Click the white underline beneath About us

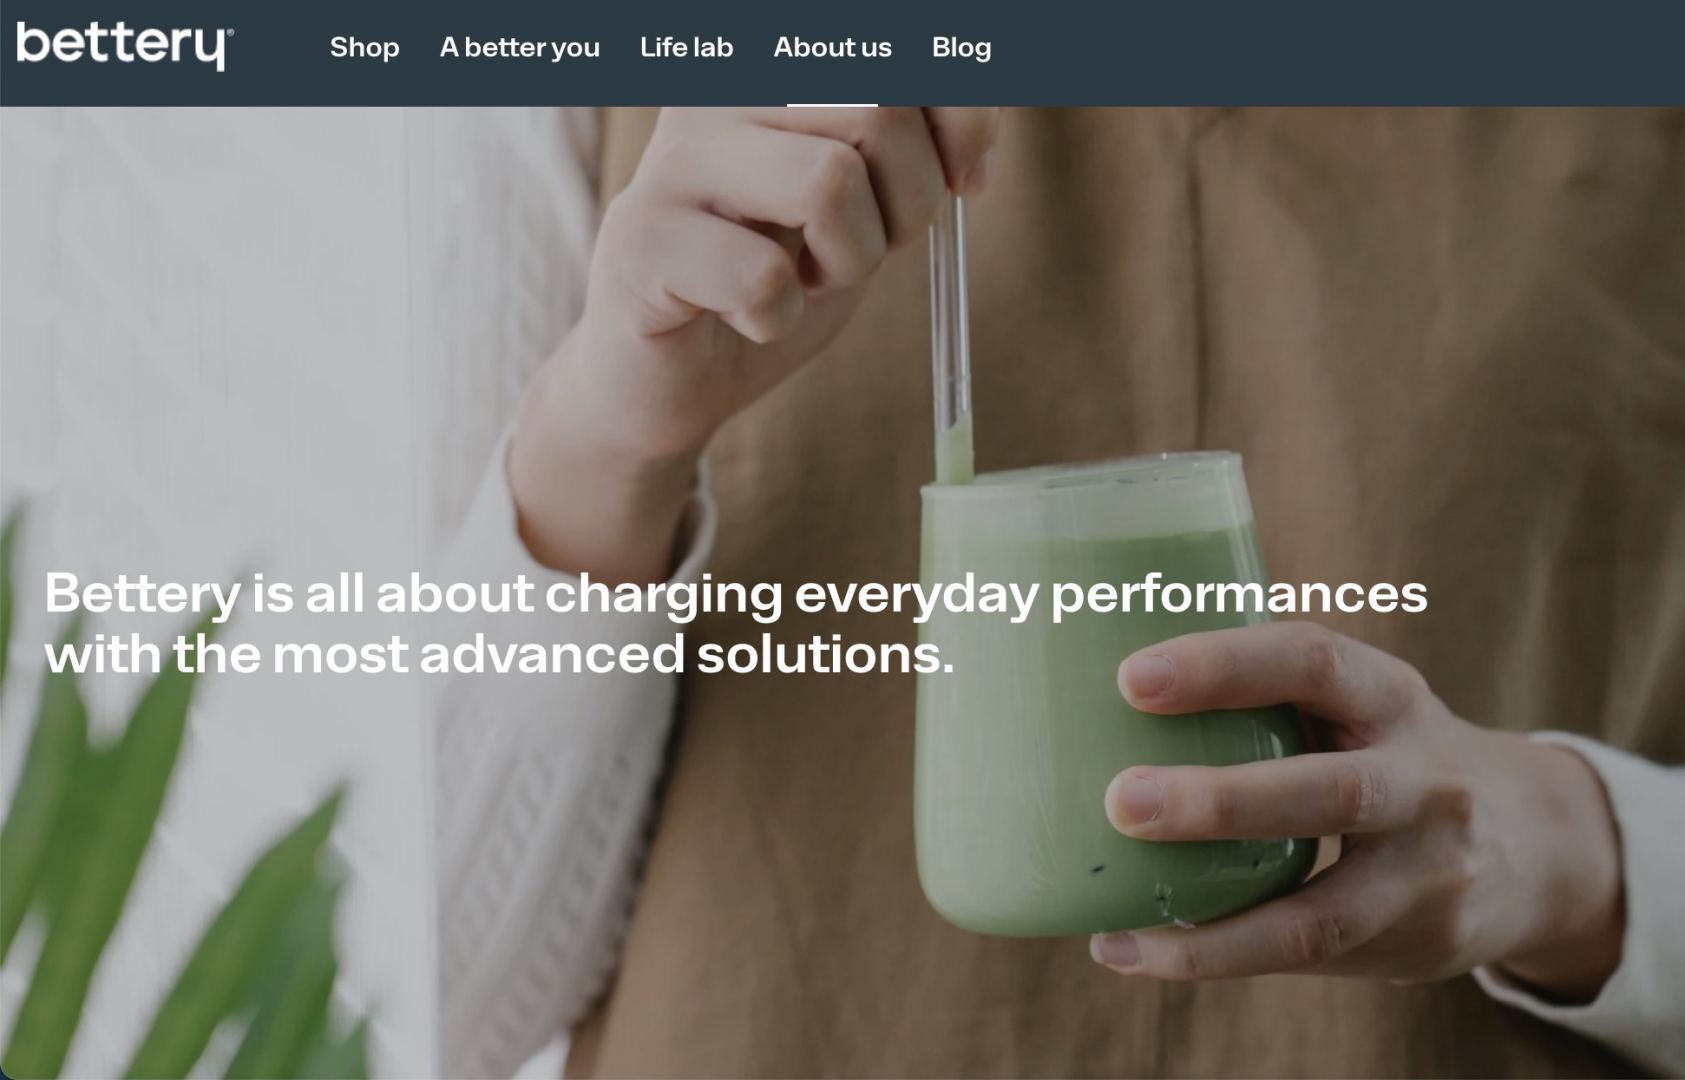pos(832,104)
